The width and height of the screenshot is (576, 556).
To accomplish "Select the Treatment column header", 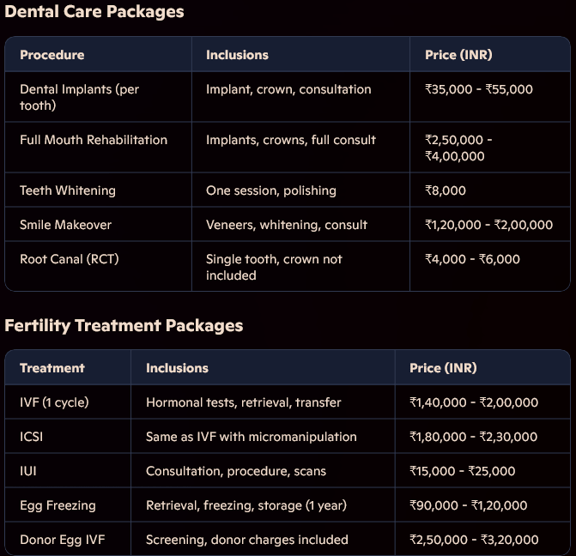I will coord(52,368).
